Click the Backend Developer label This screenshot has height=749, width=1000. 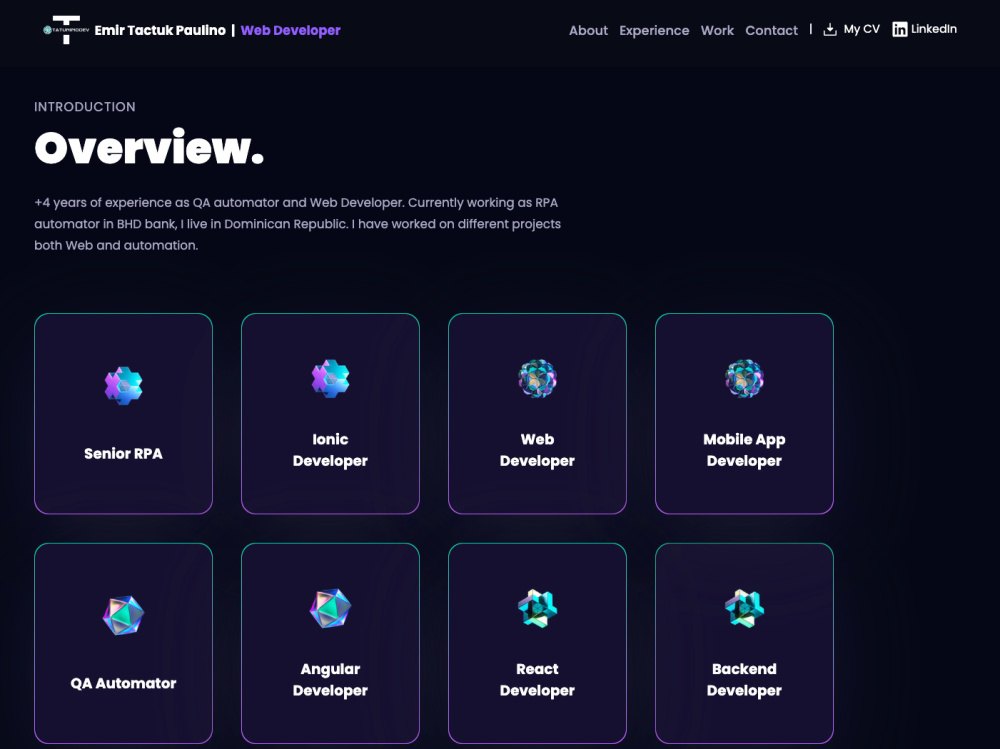coord(744,679)
